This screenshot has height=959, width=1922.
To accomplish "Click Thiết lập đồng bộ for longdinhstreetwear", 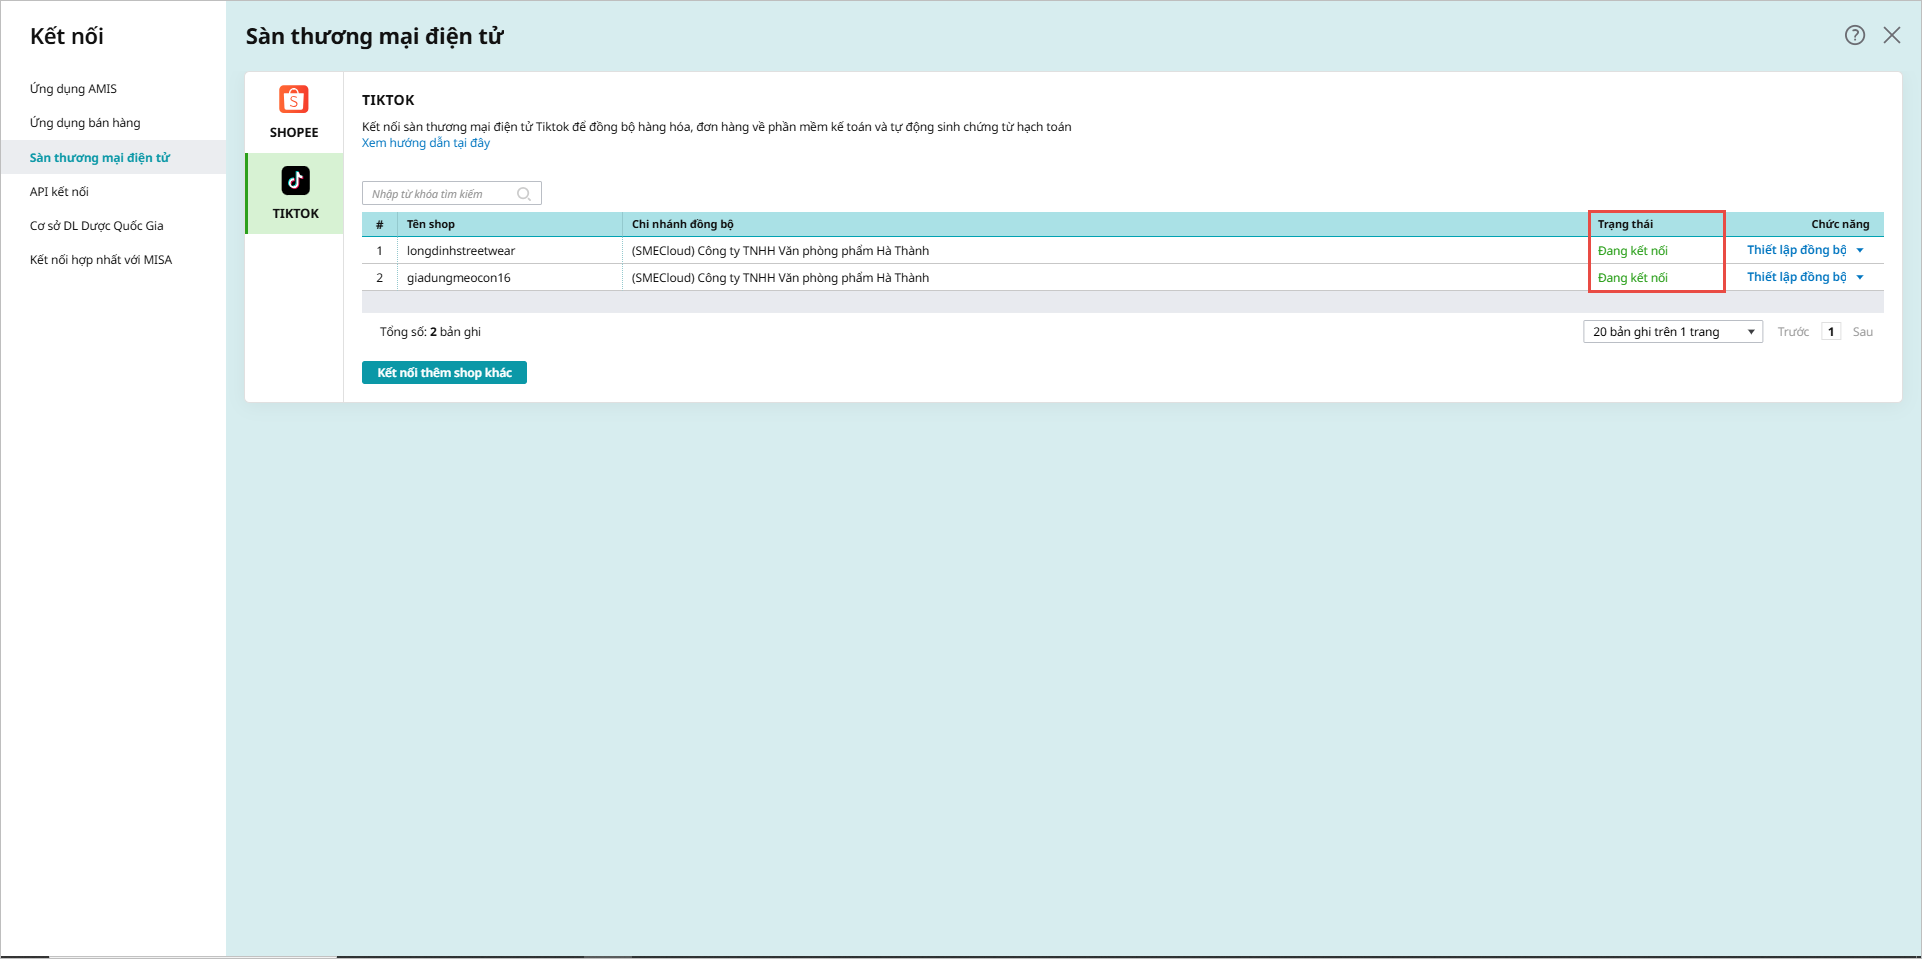I will pos(1797,250).
